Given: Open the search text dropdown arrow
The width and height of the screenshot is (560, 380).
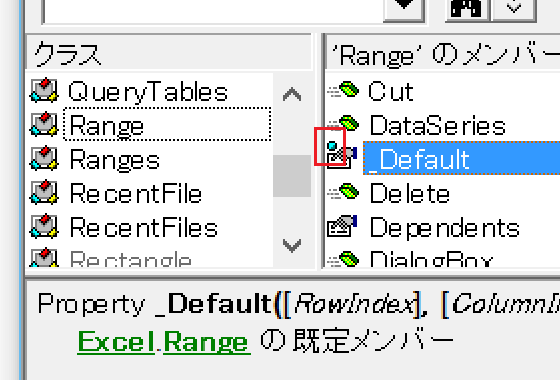Looking at the screenshot, I should pos(404,10).
